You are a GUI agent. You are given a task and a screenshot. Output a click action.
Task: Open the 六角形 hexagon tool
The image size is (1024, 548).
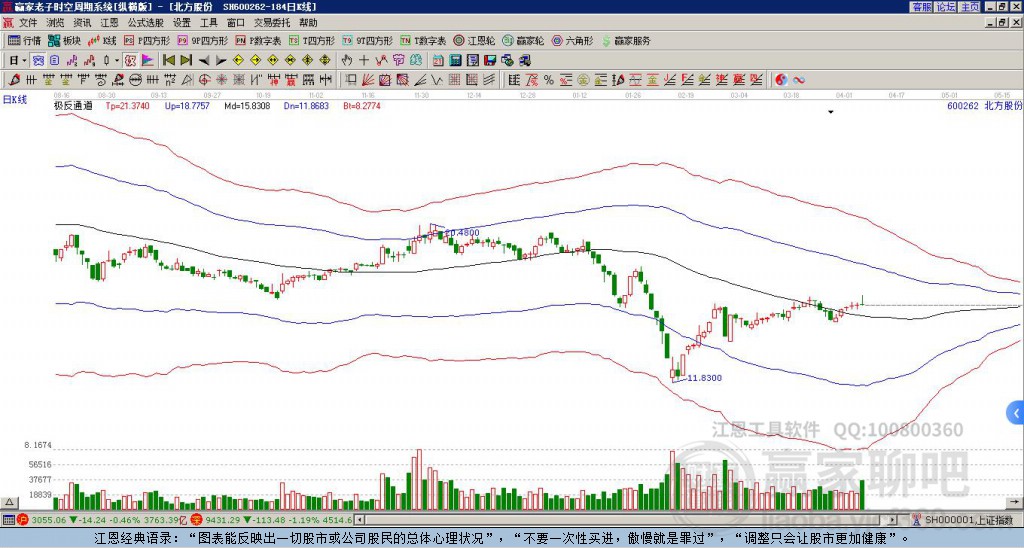(572, 40)
